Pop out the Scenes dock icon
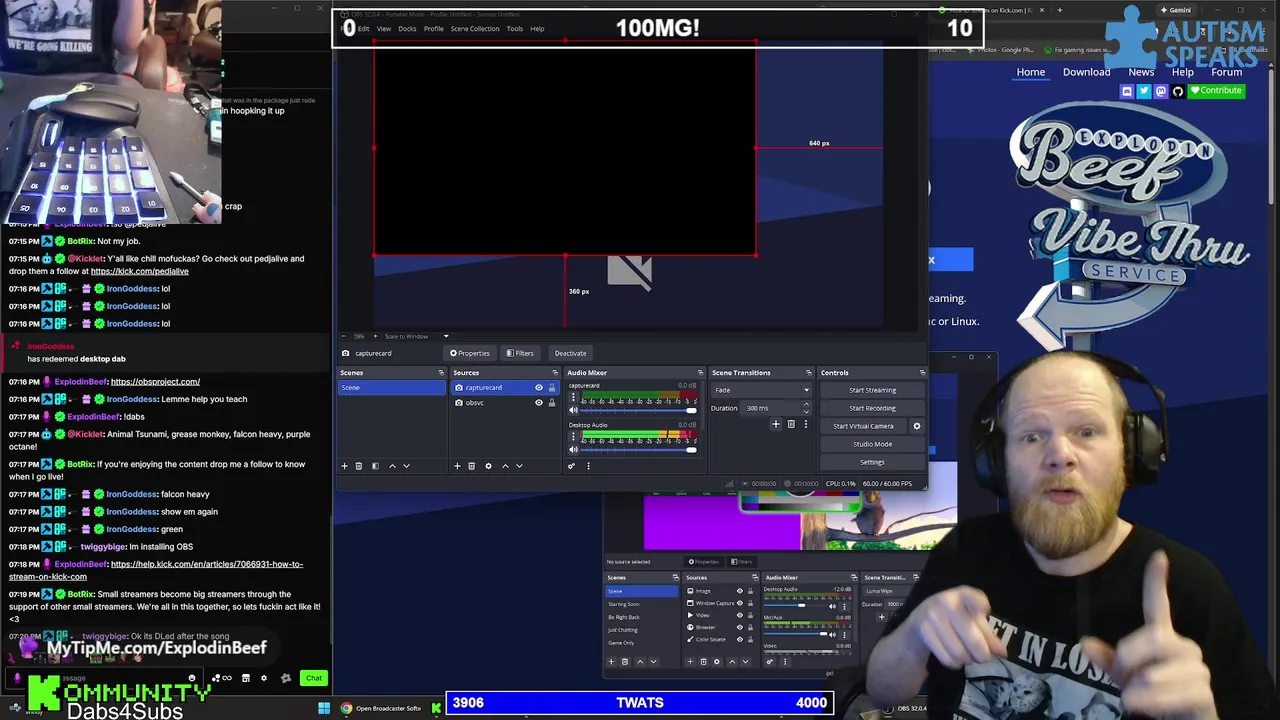Viewport: 1280px width, 720px height. [x=441, y=373]
